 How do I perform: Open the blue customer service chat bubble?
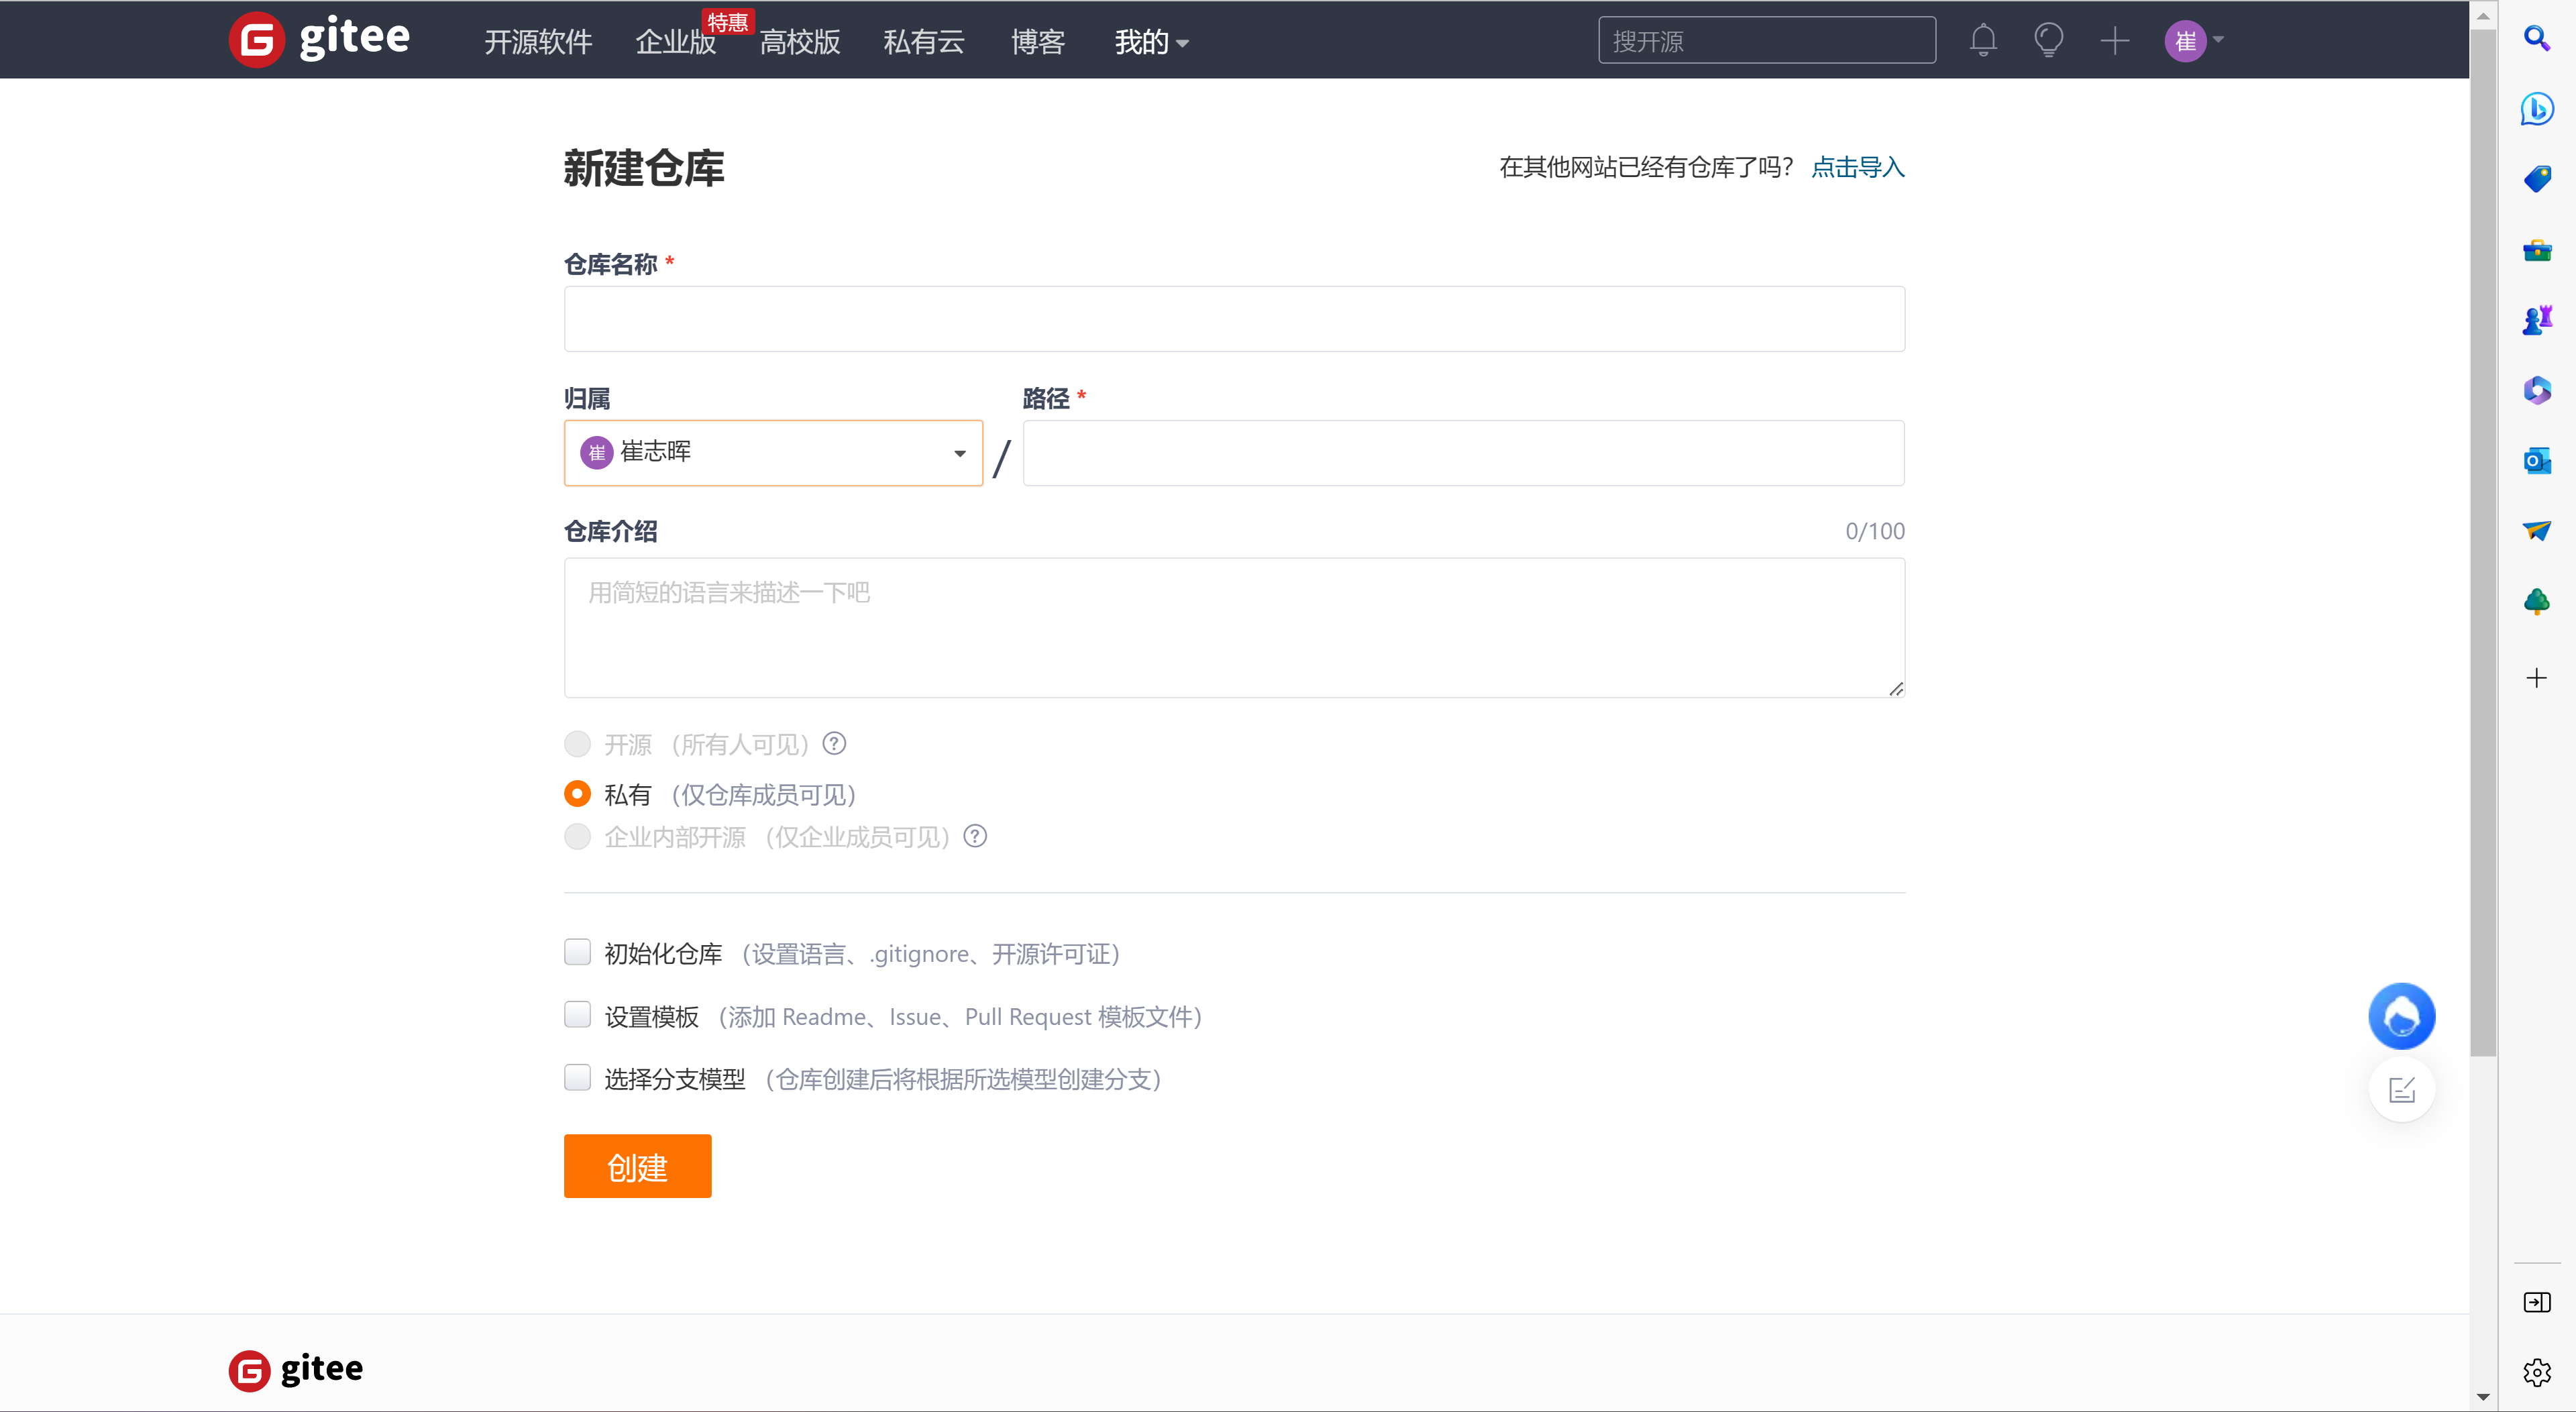[x=2401, y=1016]
